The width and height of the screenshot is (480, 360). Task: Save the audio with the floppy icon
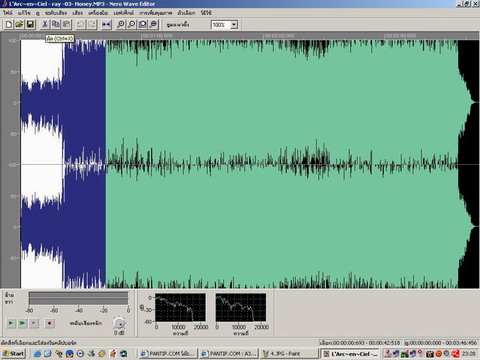[30, 24]
